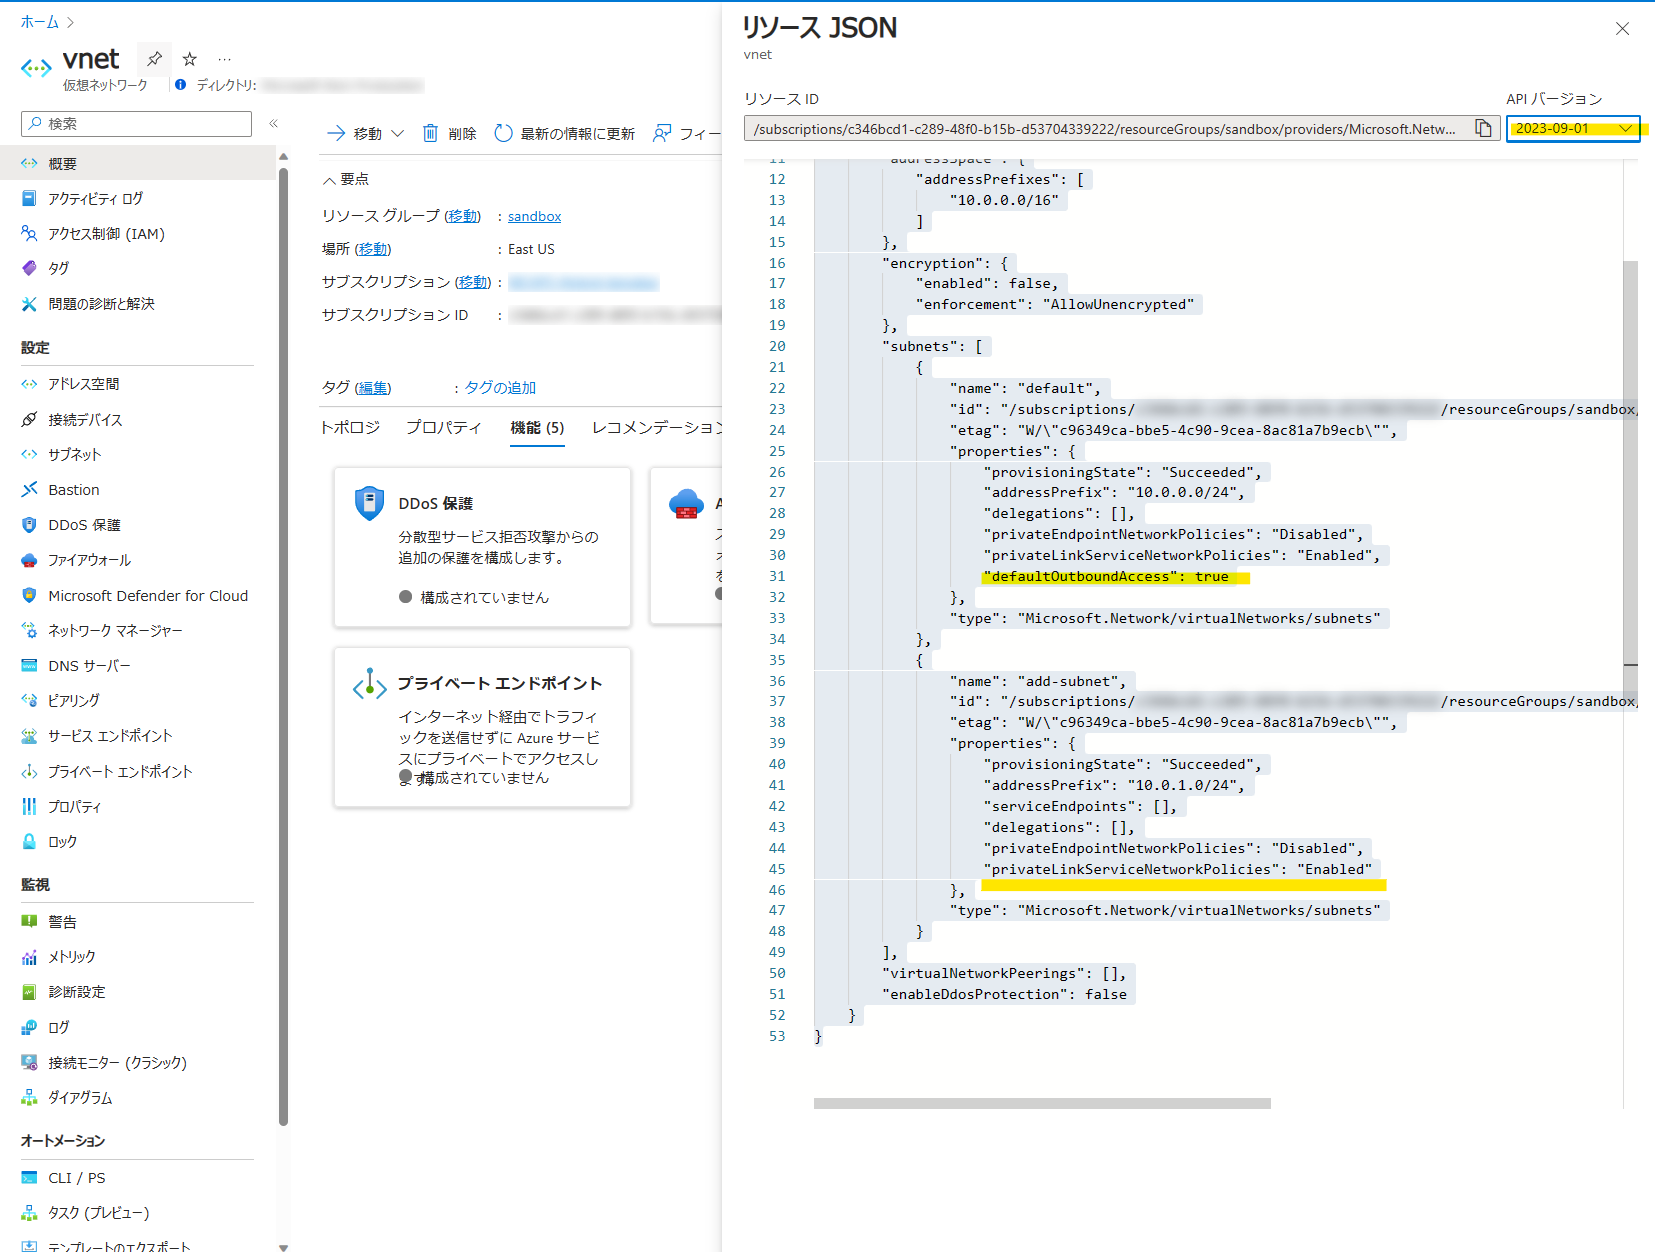1655x1252 pixels.
Task: Click the JSON horizontal scrollbar
Action: click(x=1042, y=1103)
